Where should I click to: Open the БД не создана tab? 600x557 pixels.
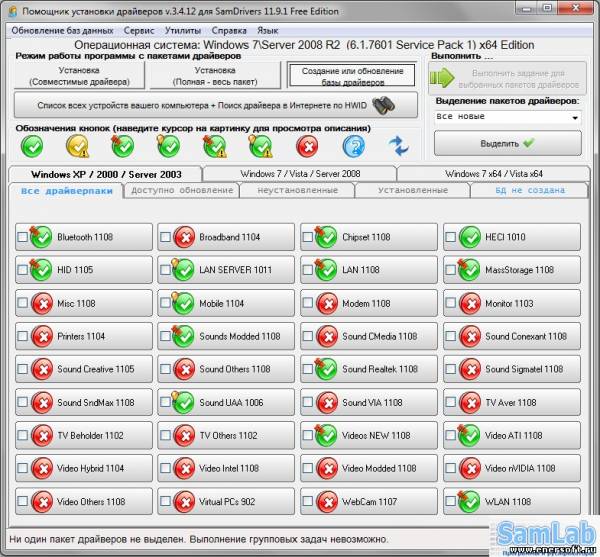530,190
